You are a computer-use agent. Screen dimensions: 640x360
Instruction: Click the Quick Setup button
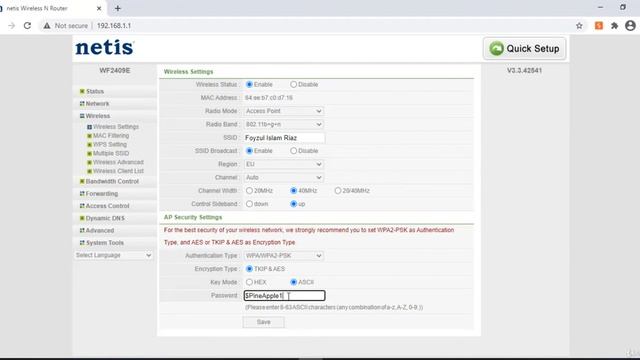tap(524, 49)
